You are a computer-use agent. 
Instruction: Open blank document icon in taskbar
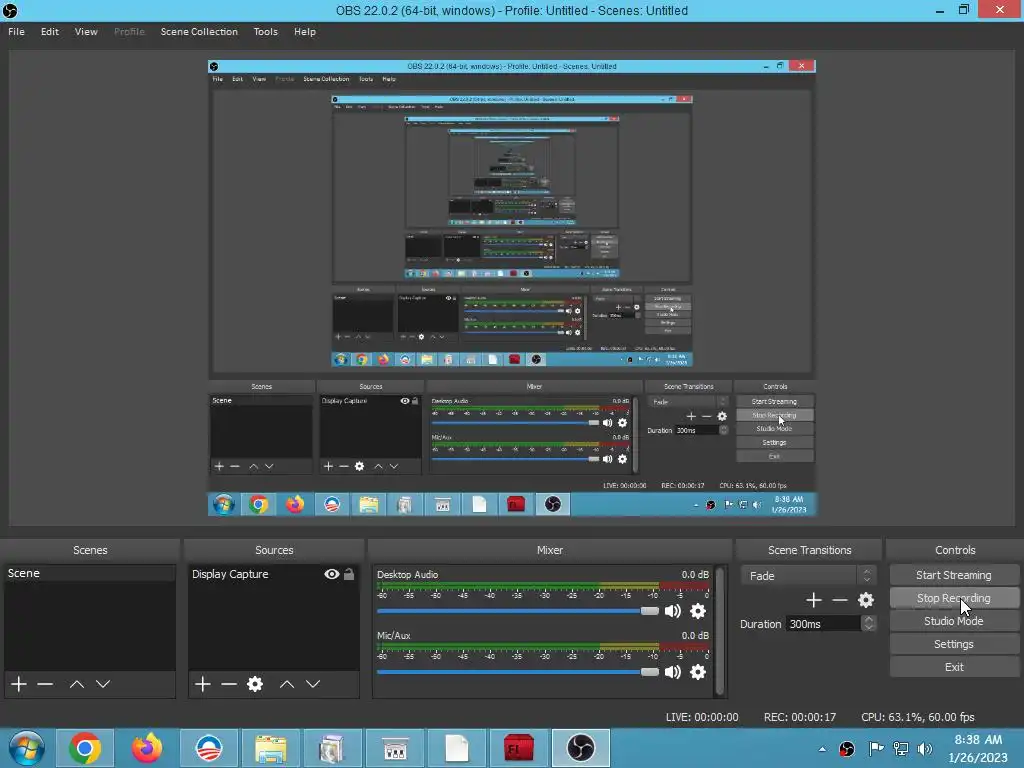point(456,748)
